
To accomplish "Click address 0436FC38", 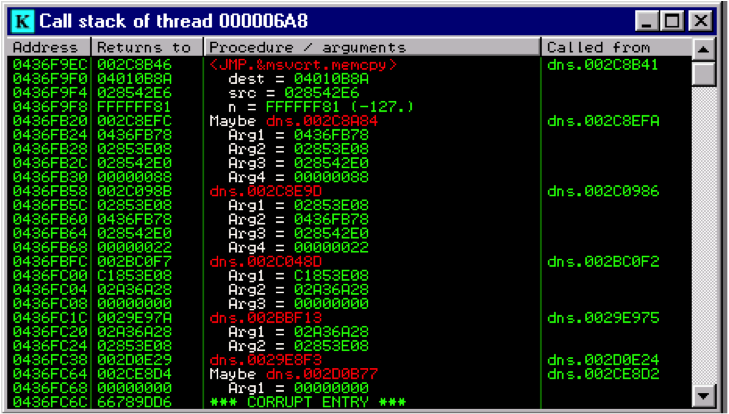I will click(50, 360).
